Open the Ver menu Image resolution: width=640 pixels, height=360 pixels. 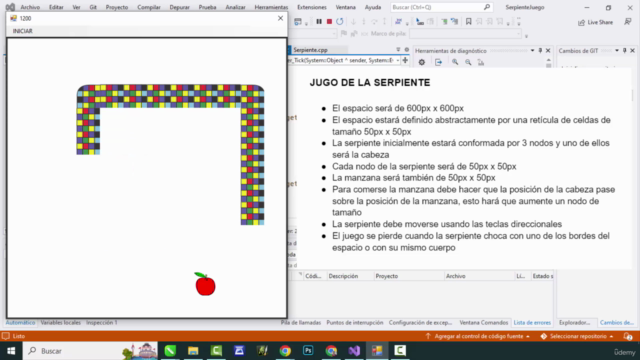[x=76, y=7]
